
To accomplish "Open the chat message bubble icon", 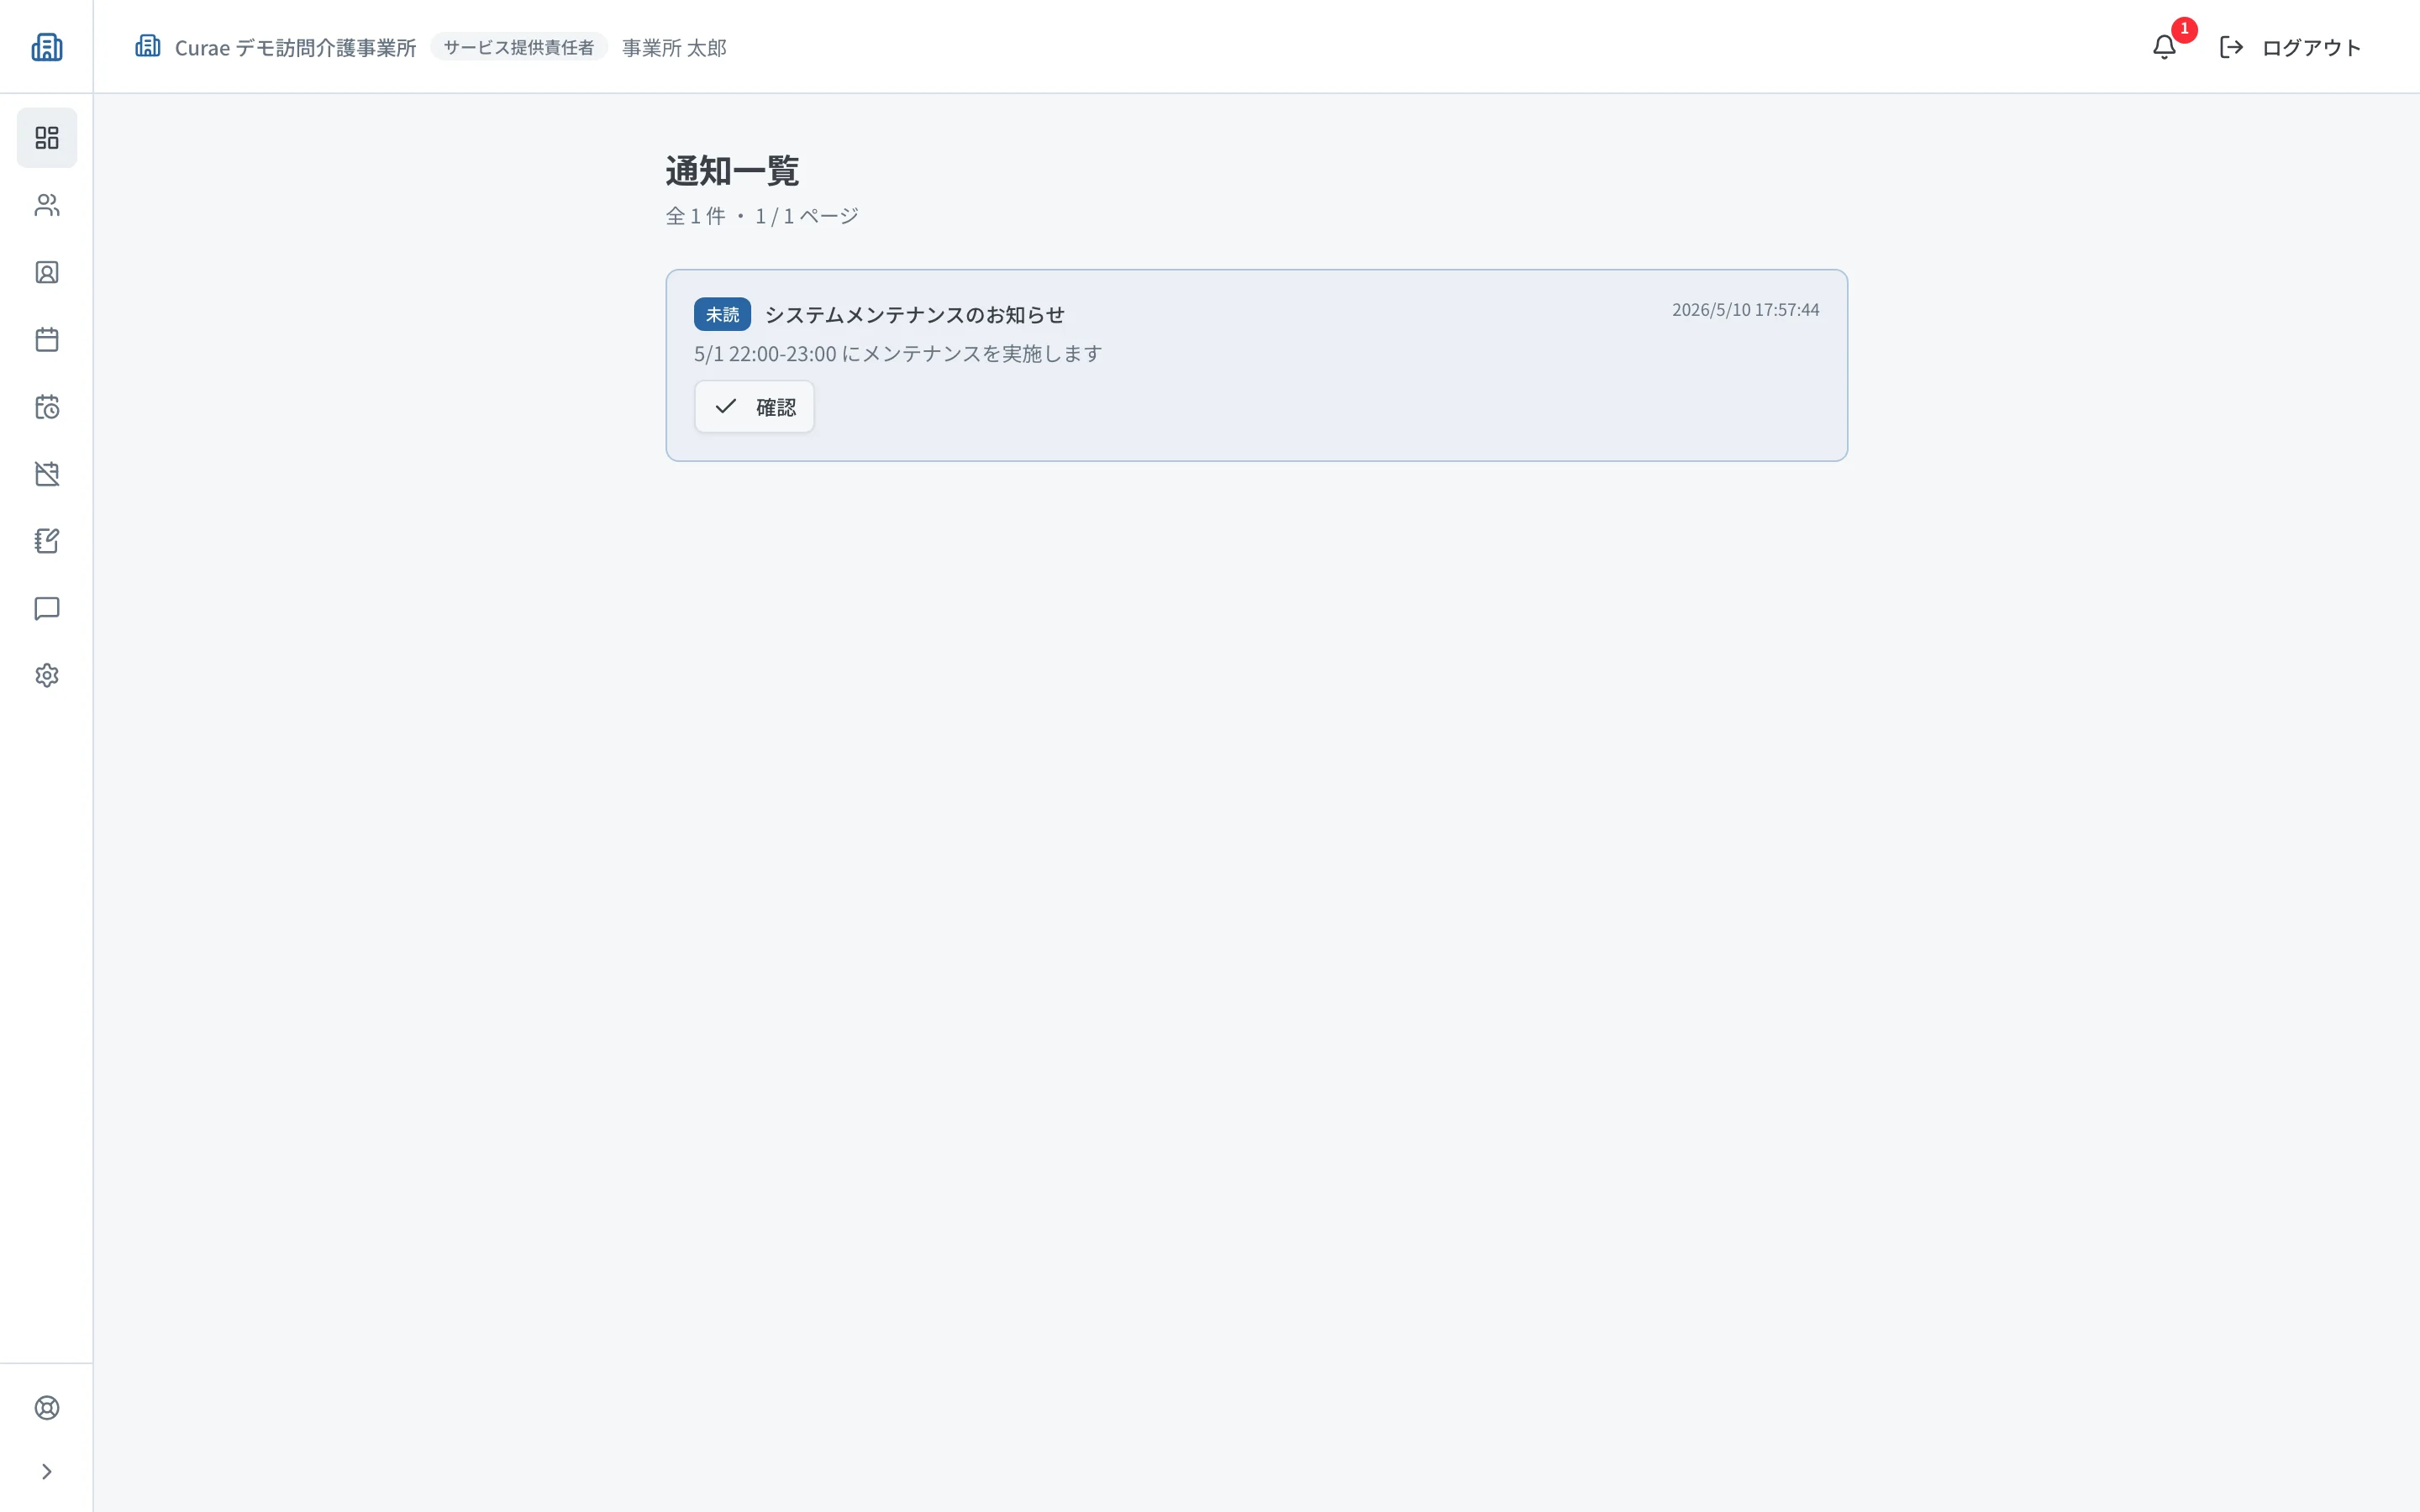I will pyautogui.click(x=47, y=608).
